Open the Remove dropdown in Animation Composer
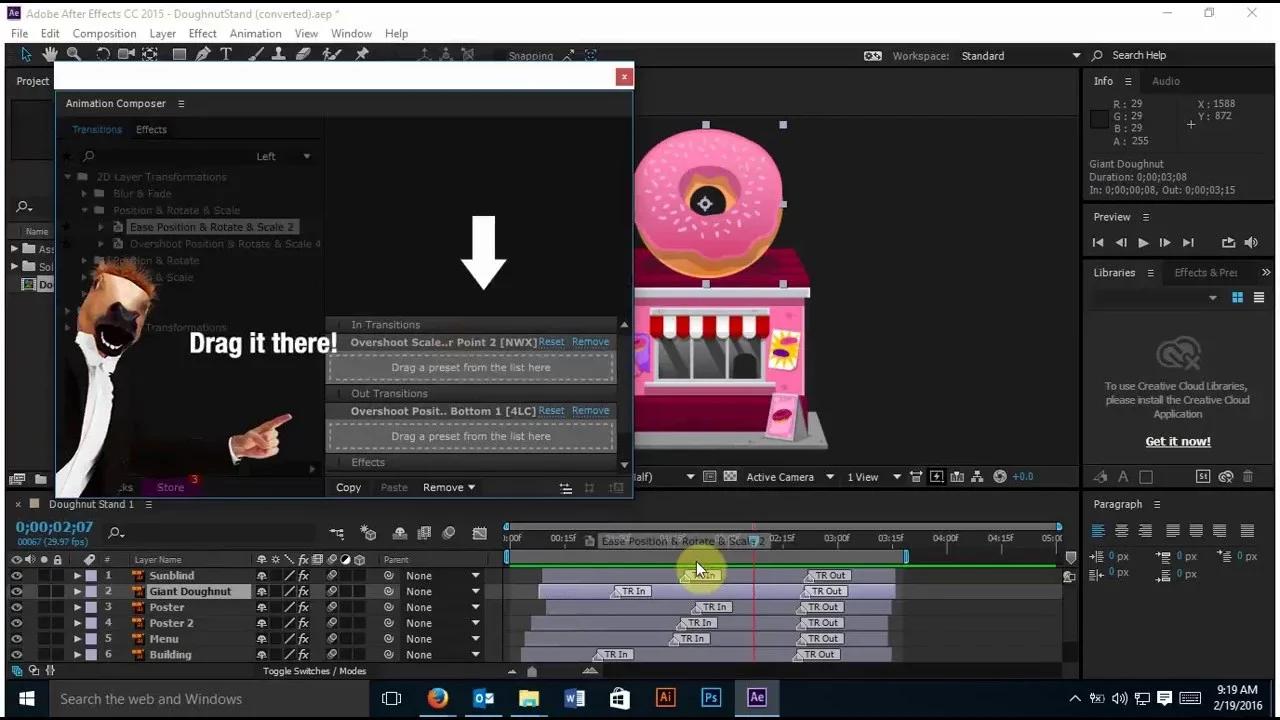The width and height of the screenshot is (1280, 720). 448,487
